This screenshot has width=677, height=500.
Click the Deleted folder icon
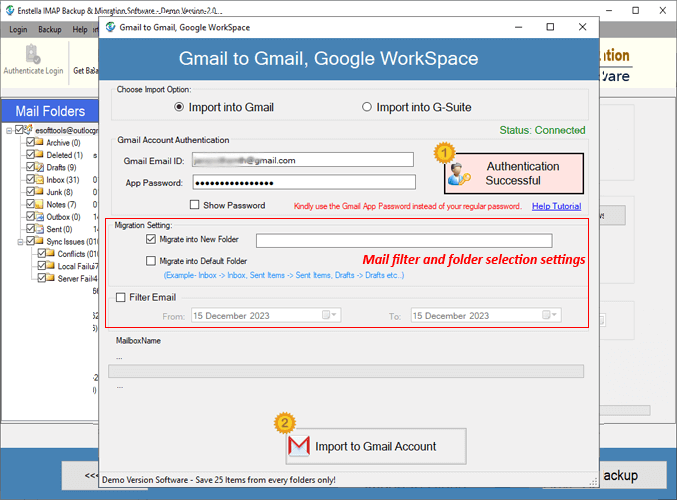click(x=39, y=155)
